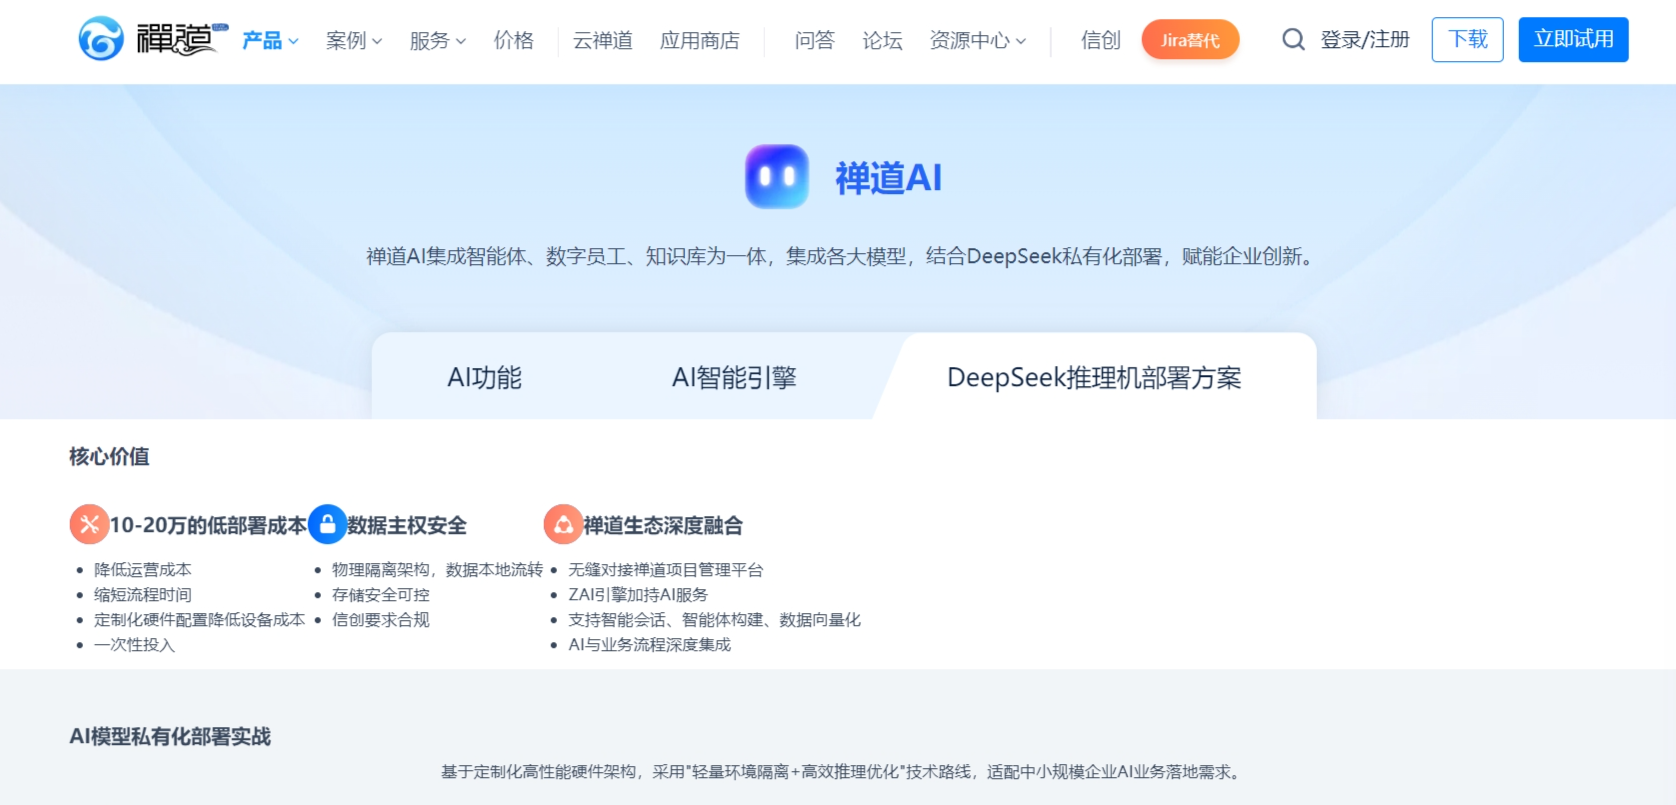Click the 核心价值 heading

[109, 456]
